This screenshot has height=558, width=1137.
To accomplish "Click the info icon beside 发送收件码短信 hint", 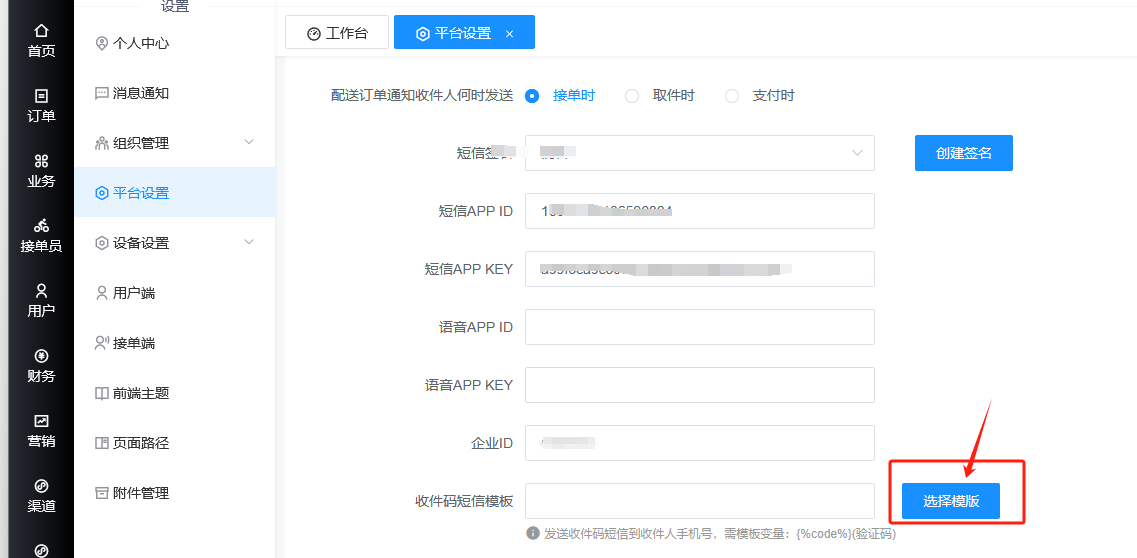I will [533, 533].
